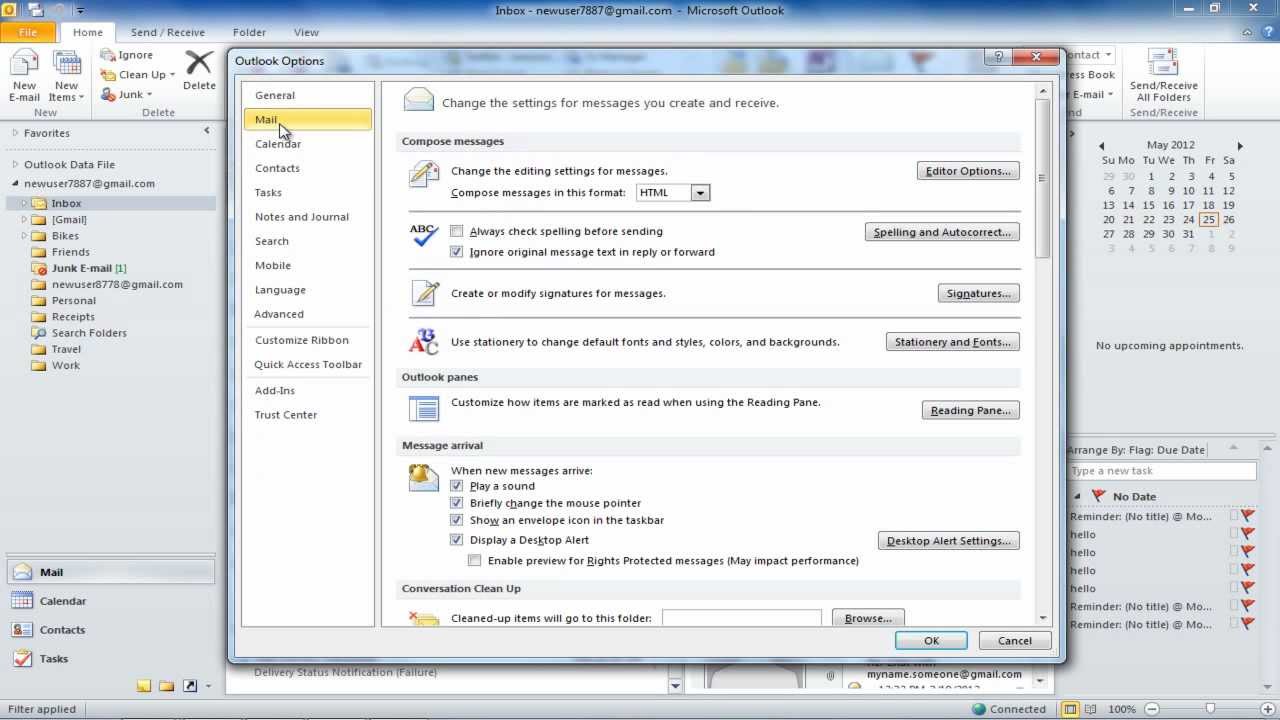
Task: Click the Cleaned-up items folder text field
Action: [x=742, y=618]
